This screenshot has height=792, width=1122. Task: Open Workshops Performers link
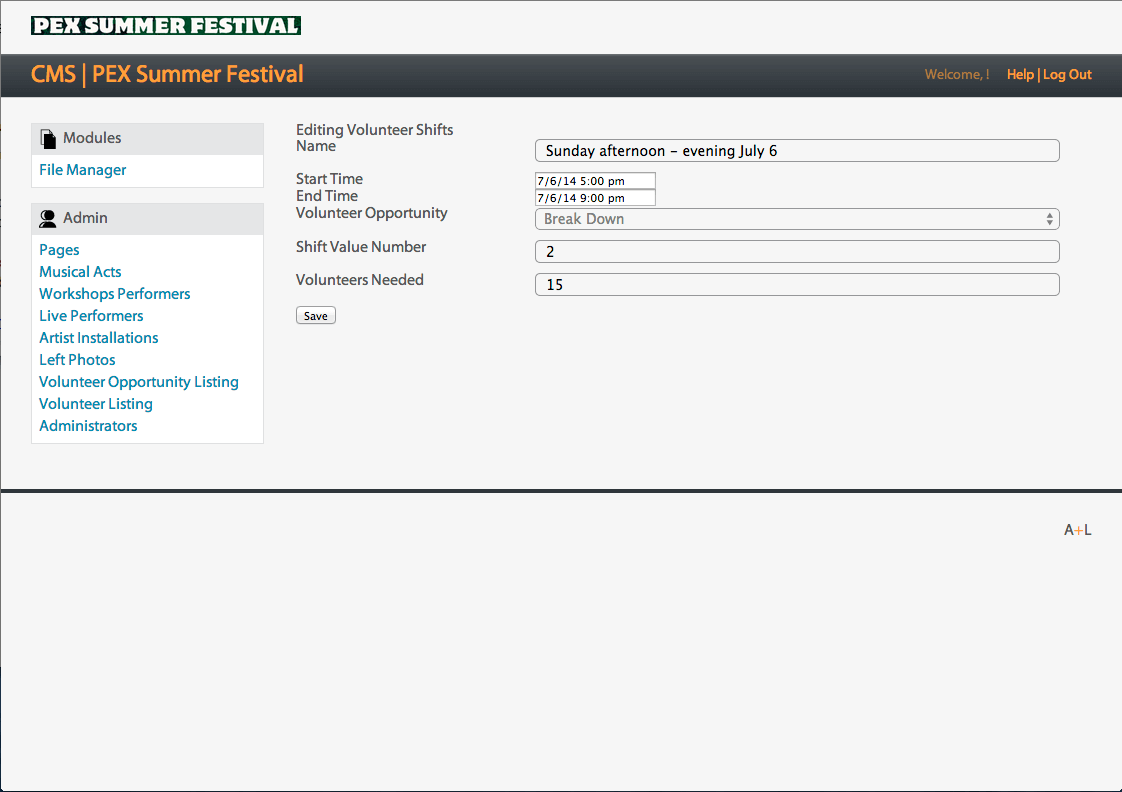pyautogui.click(x=114, y=294)
